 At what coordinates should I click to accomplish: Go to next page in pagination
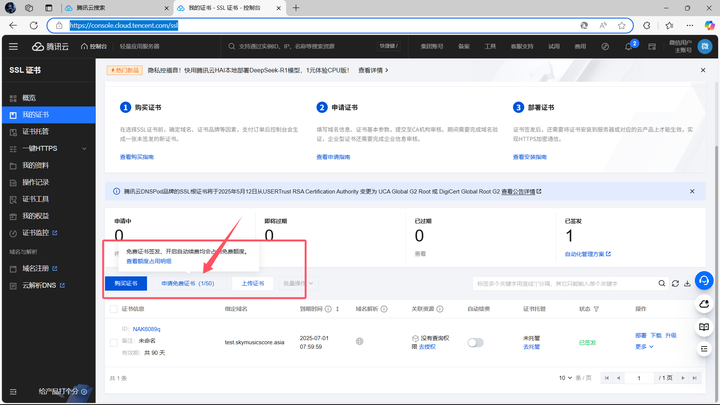tap(683, 378)
